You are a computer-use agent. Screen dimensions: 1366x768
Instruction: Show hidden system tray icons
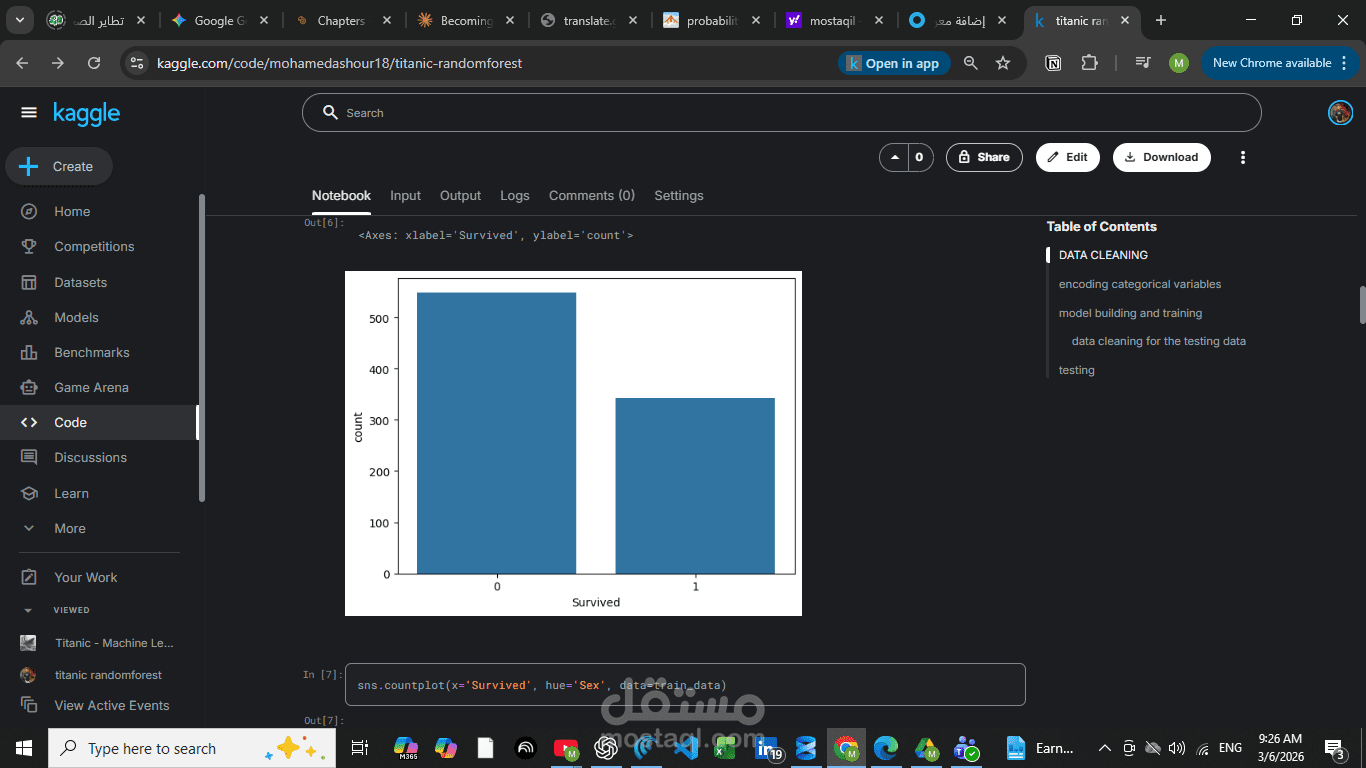pyautogui.click(x=1105, y=748)
